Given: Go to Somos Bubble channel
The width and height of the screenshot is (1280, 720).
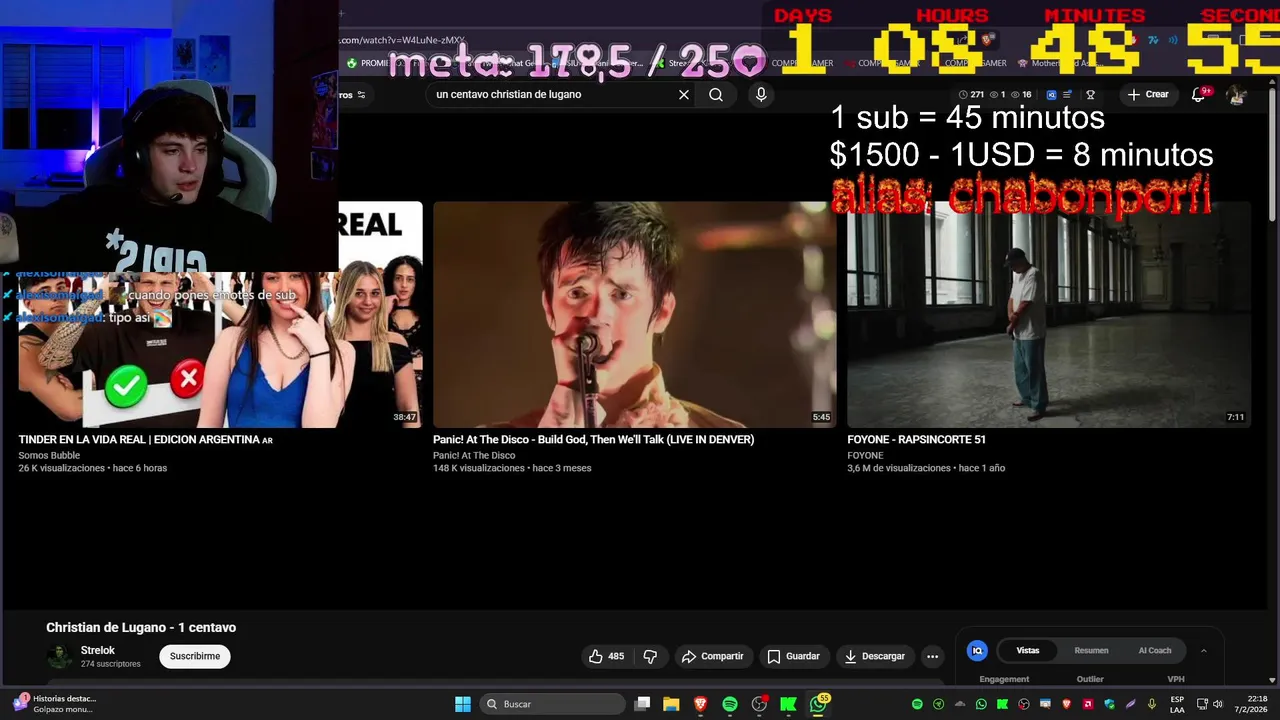Looking at the screenshot, I should pyautogui.click(x=49, y=456).
